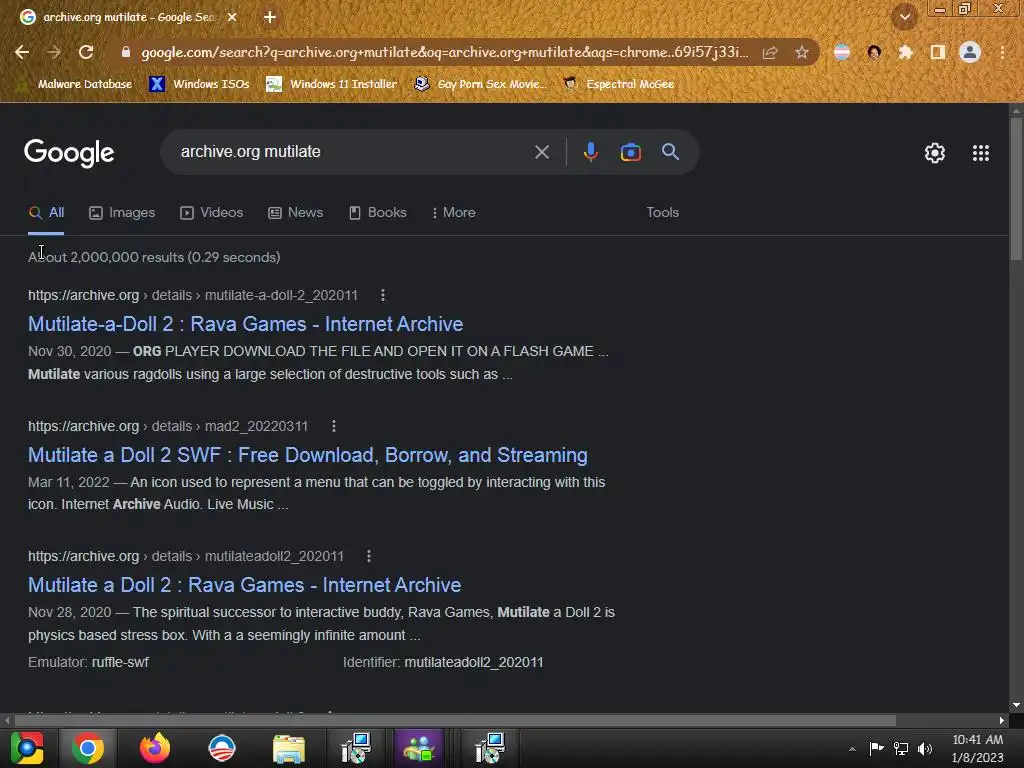Open the Start menu in the taskbar
Viewport: 1024px width, 768px height.
click(27, 748)
